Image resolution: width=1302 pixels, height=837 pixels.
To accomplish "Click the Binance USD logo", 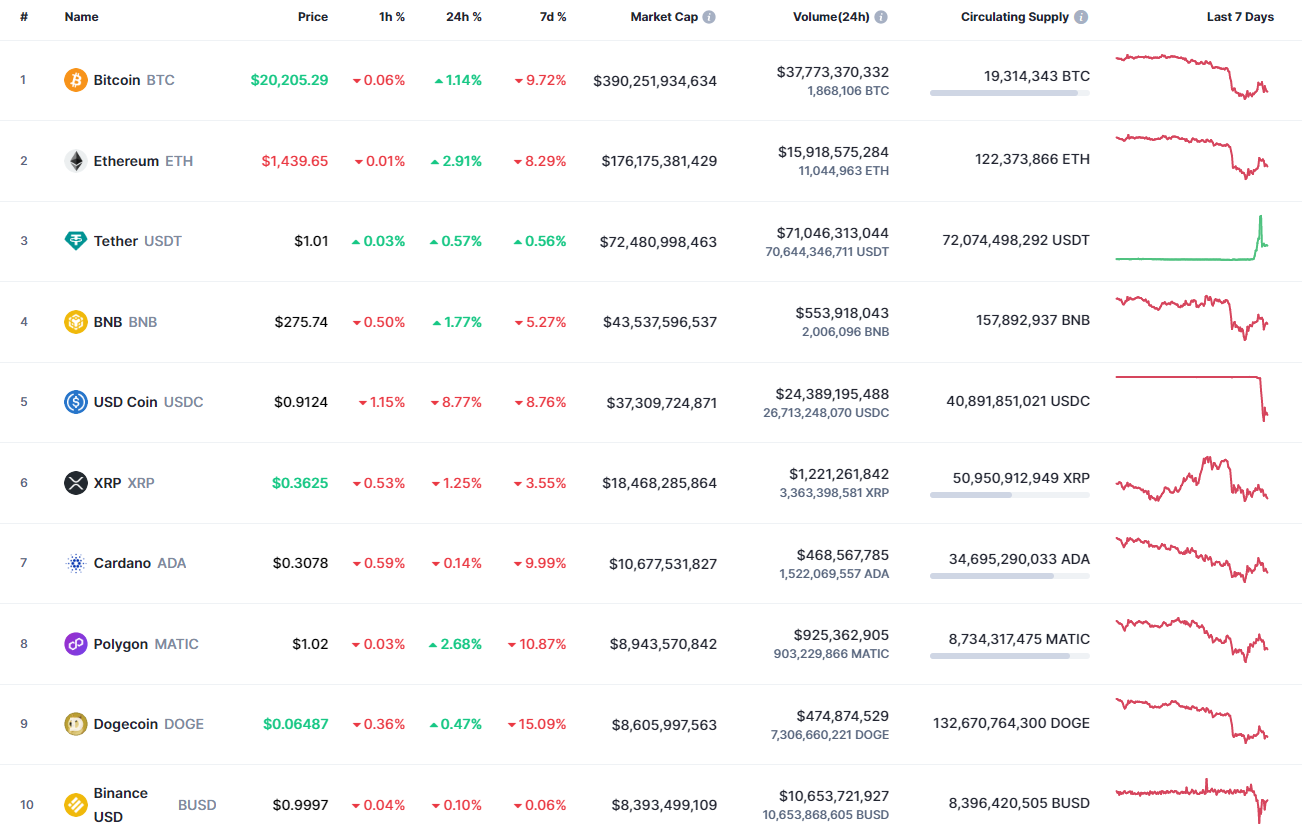I will tap(74, 804).
